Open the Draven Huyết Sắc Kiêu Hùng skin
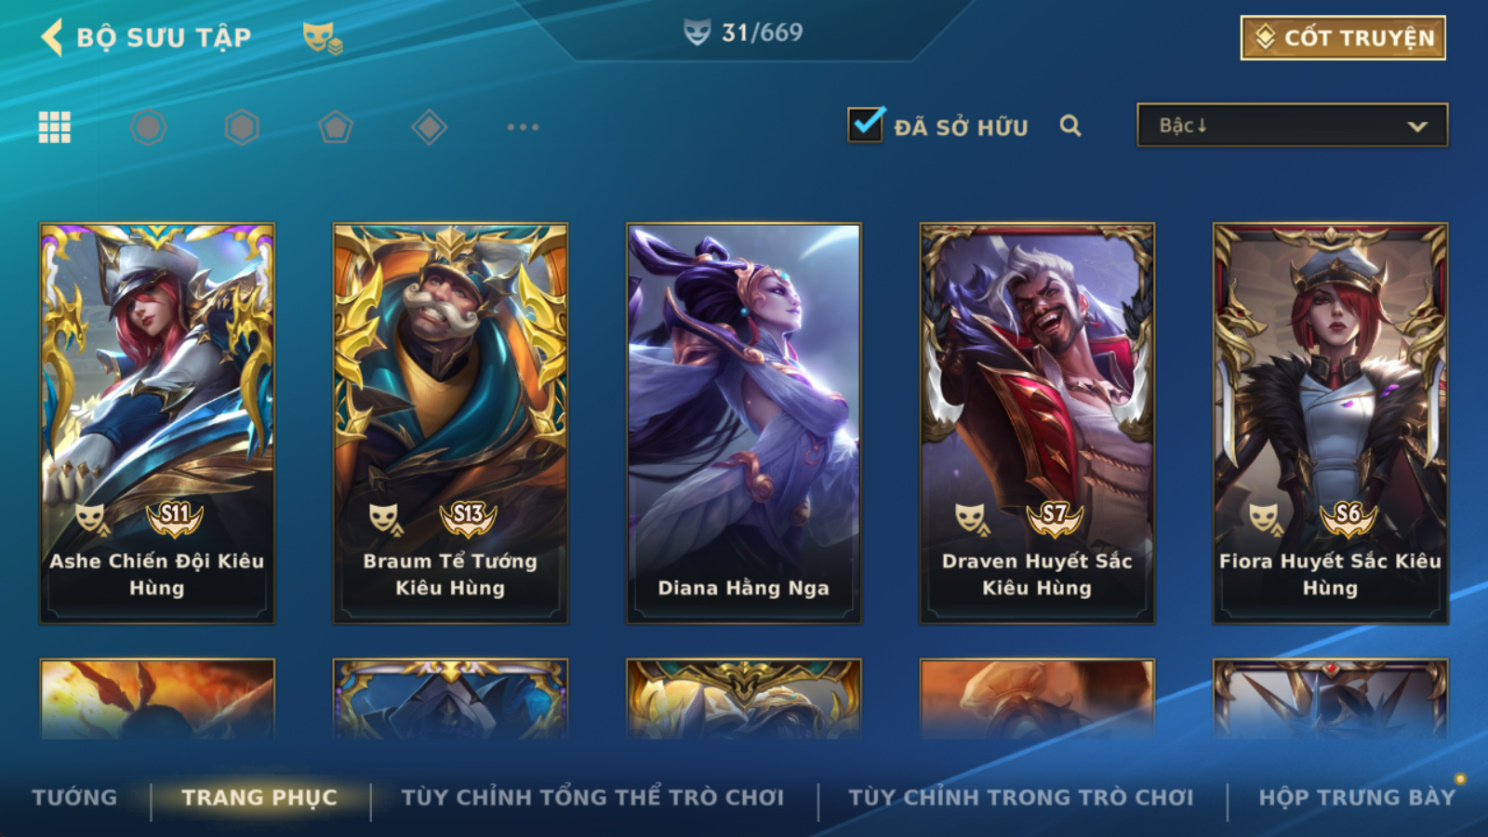Image resolution: width=1488 pixels, height=837 pixels. click(1037, 423)
